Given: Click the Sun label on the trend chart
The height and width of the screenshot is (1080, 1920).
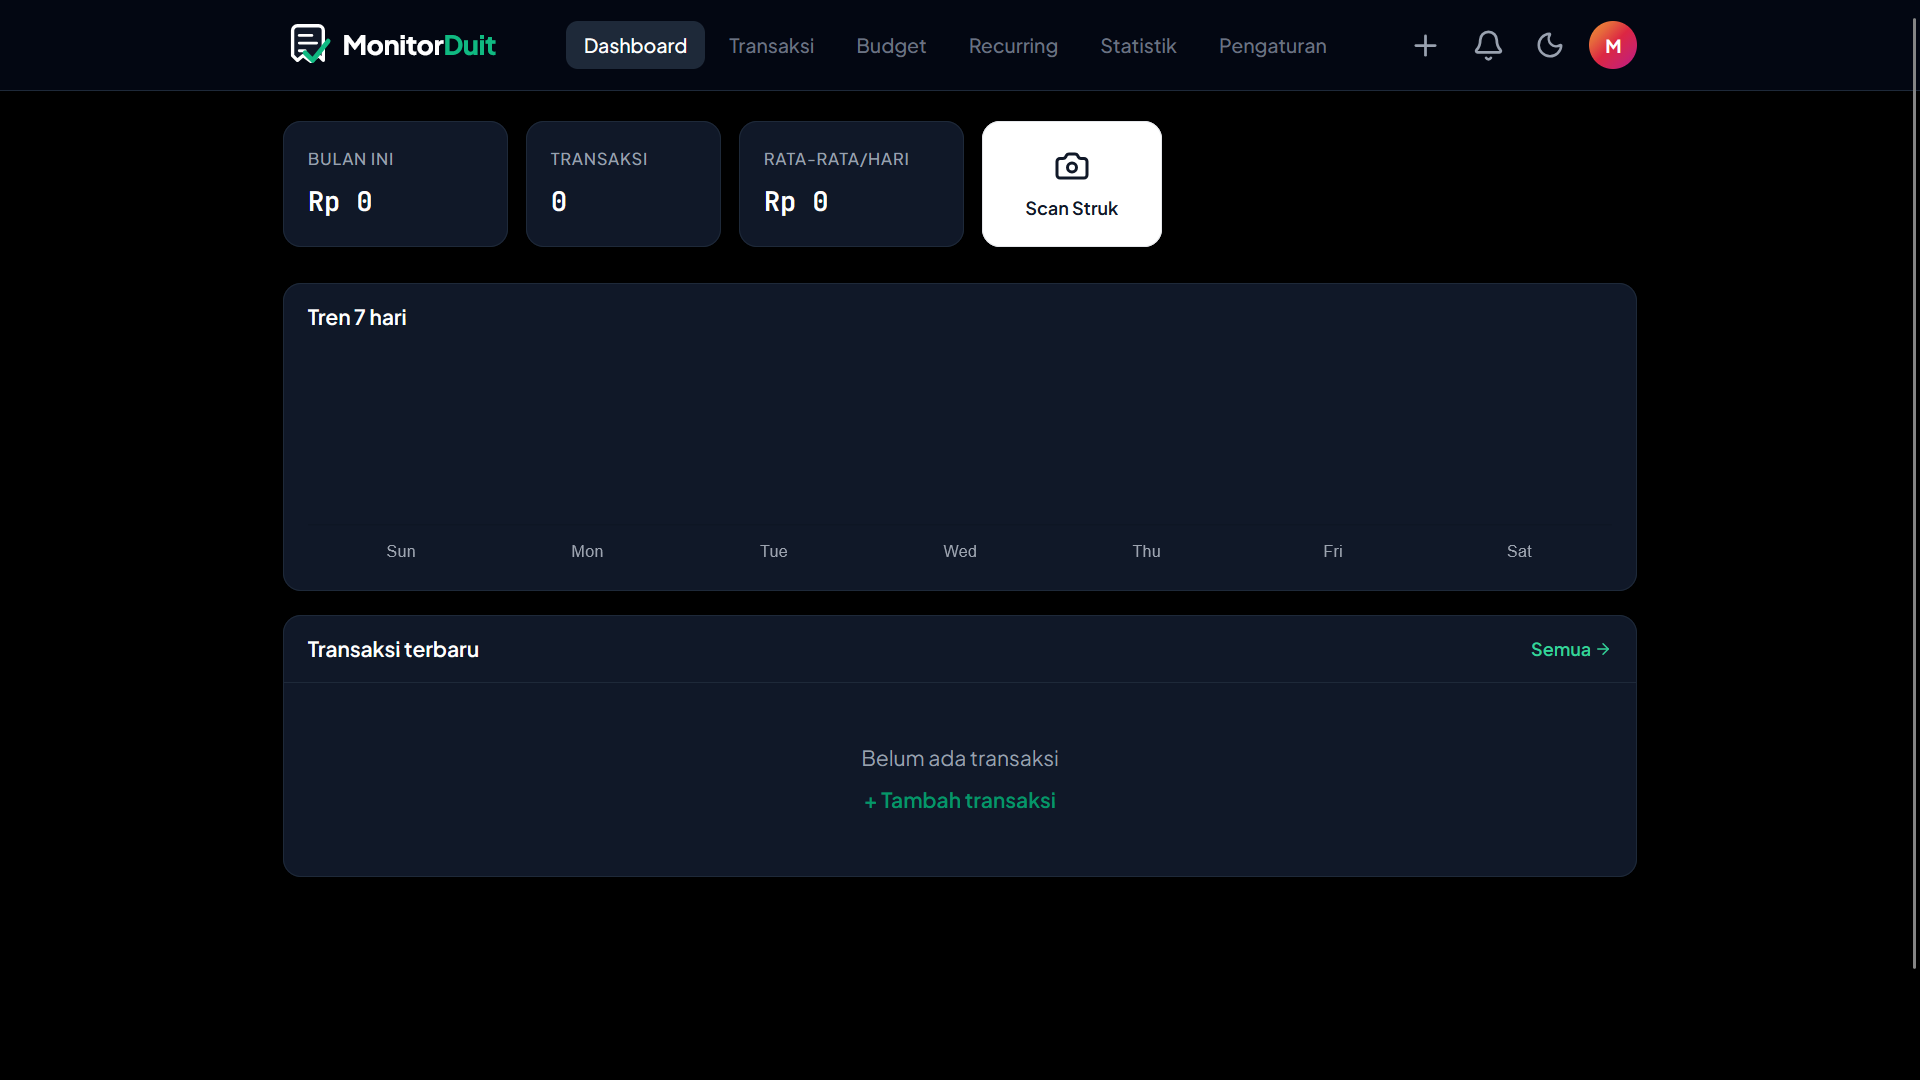Looking at the screenshot, I should click(401, 551).
